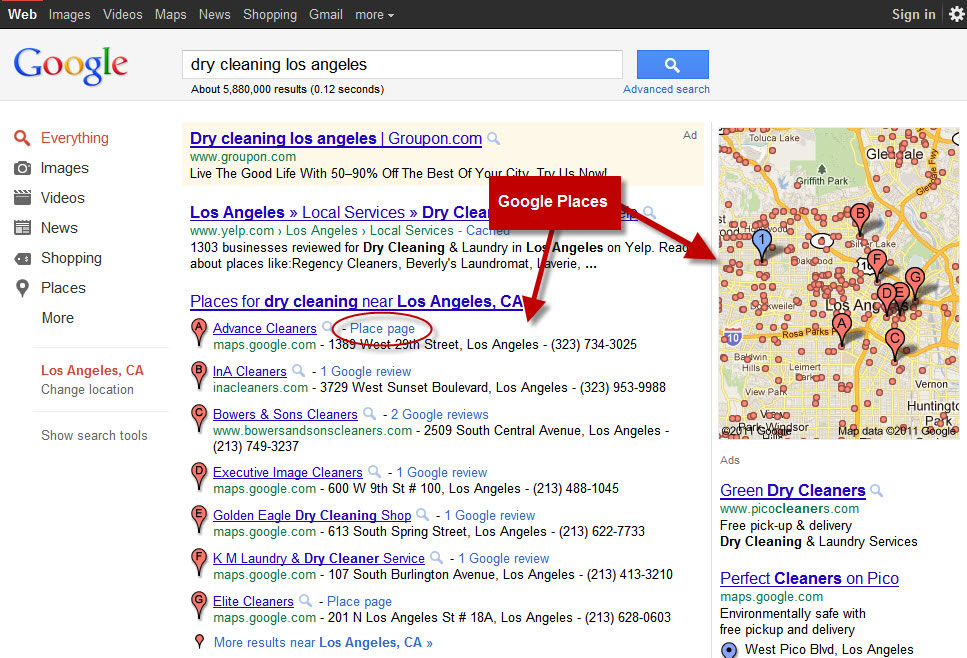Screen dimensions: 967x658
Task: Open '1 Google review' for InA Cleaners
Action: click(366, 372)
